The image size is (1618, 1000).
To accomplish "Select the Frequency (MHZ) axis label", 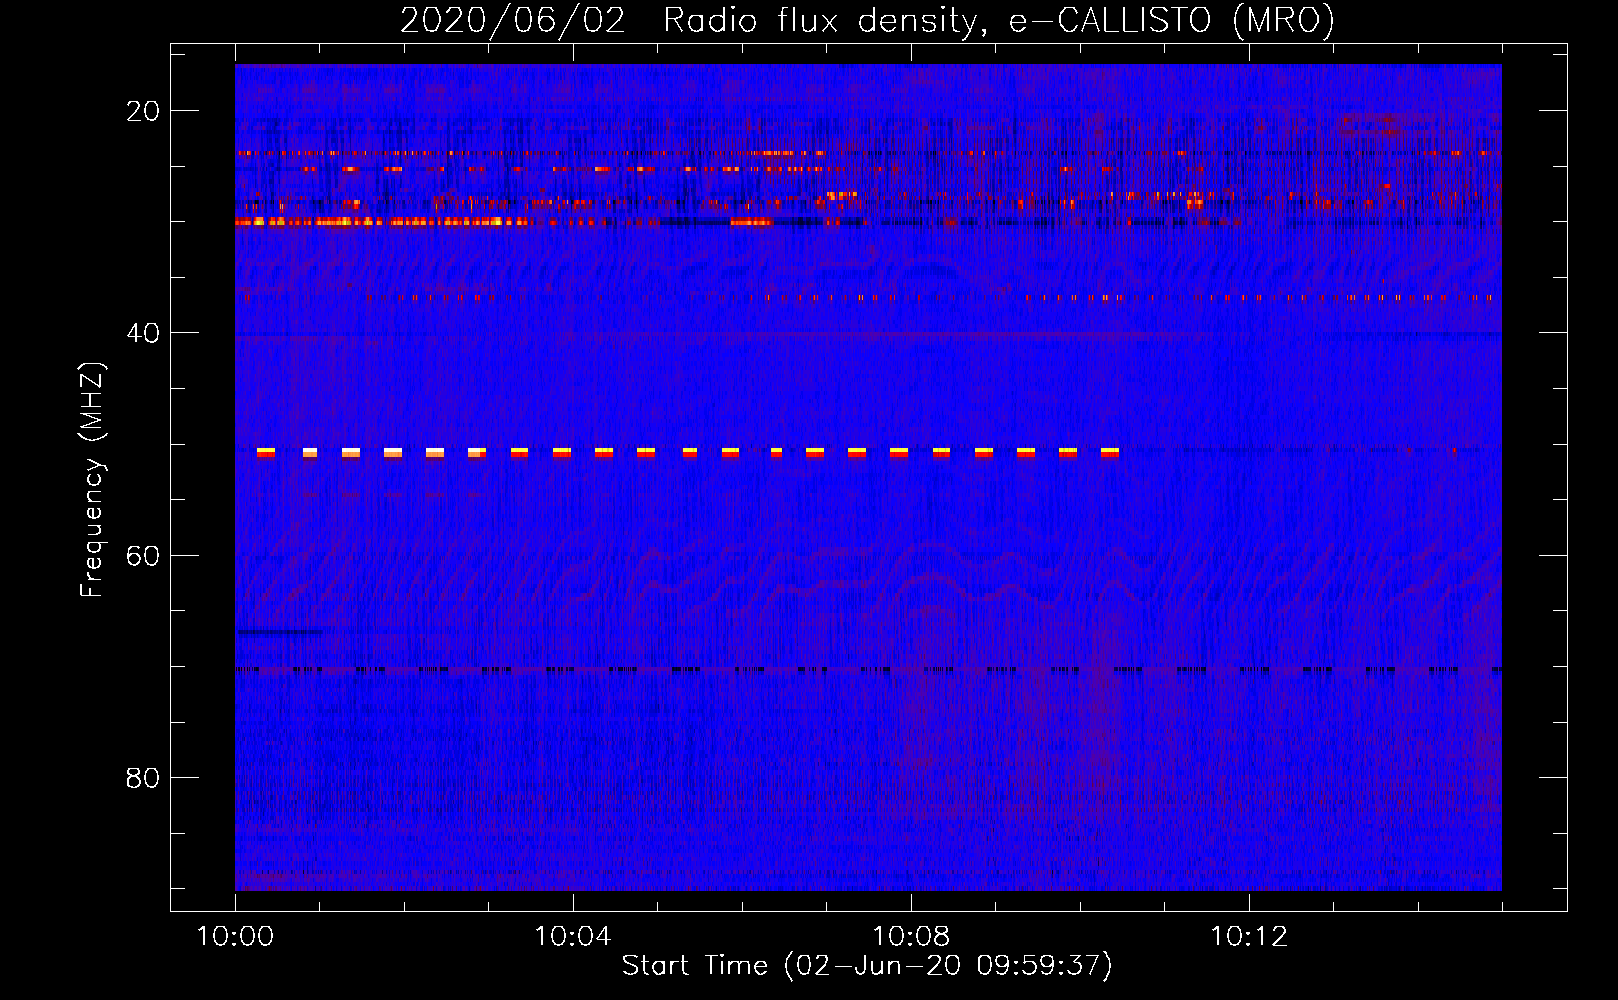I will (92, 479).
